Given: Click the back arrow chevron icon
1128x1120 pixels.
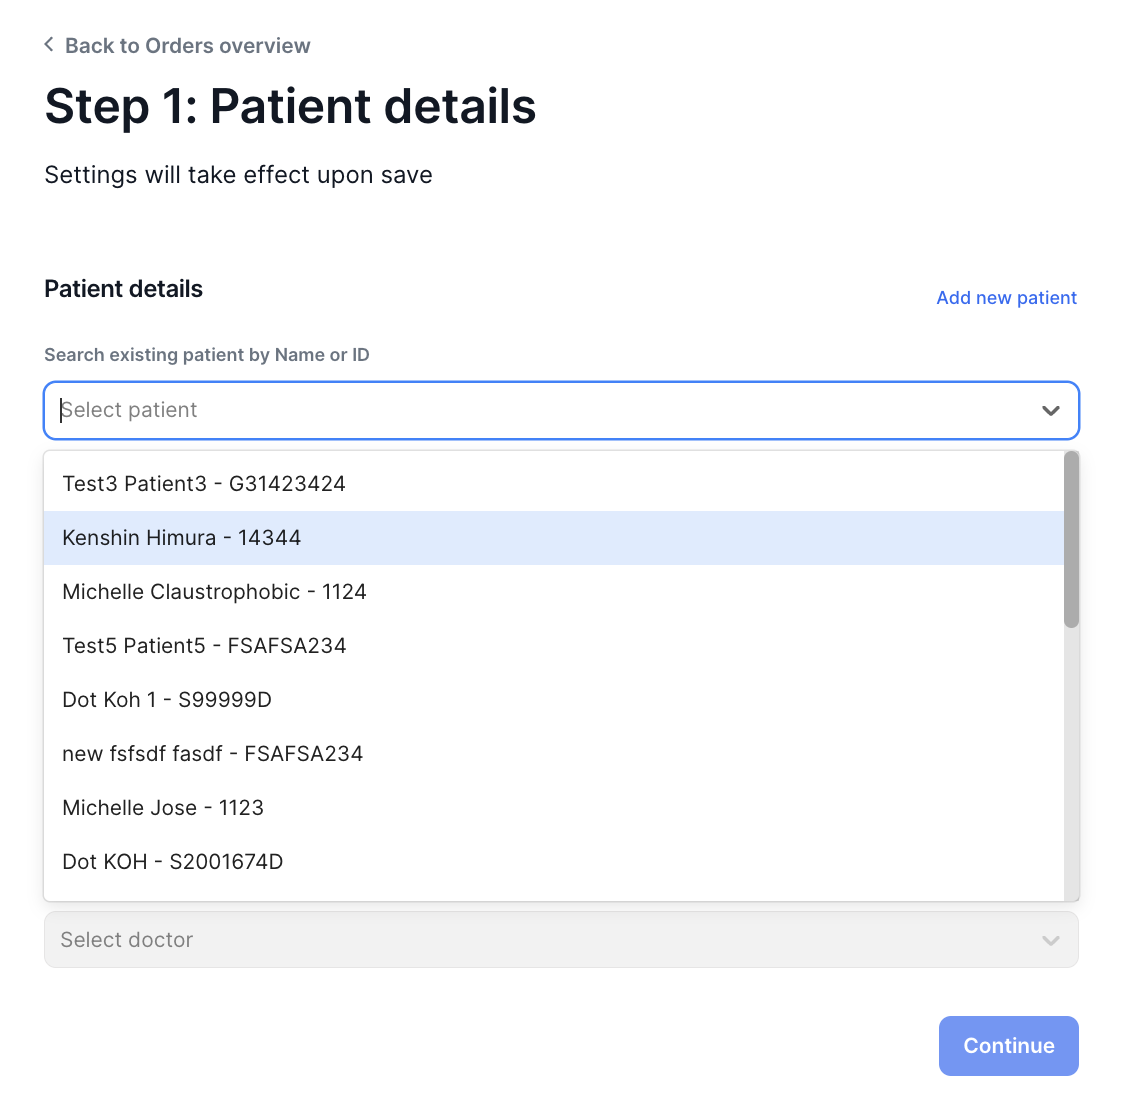Looking at the screenshot, I should point(49,45).
